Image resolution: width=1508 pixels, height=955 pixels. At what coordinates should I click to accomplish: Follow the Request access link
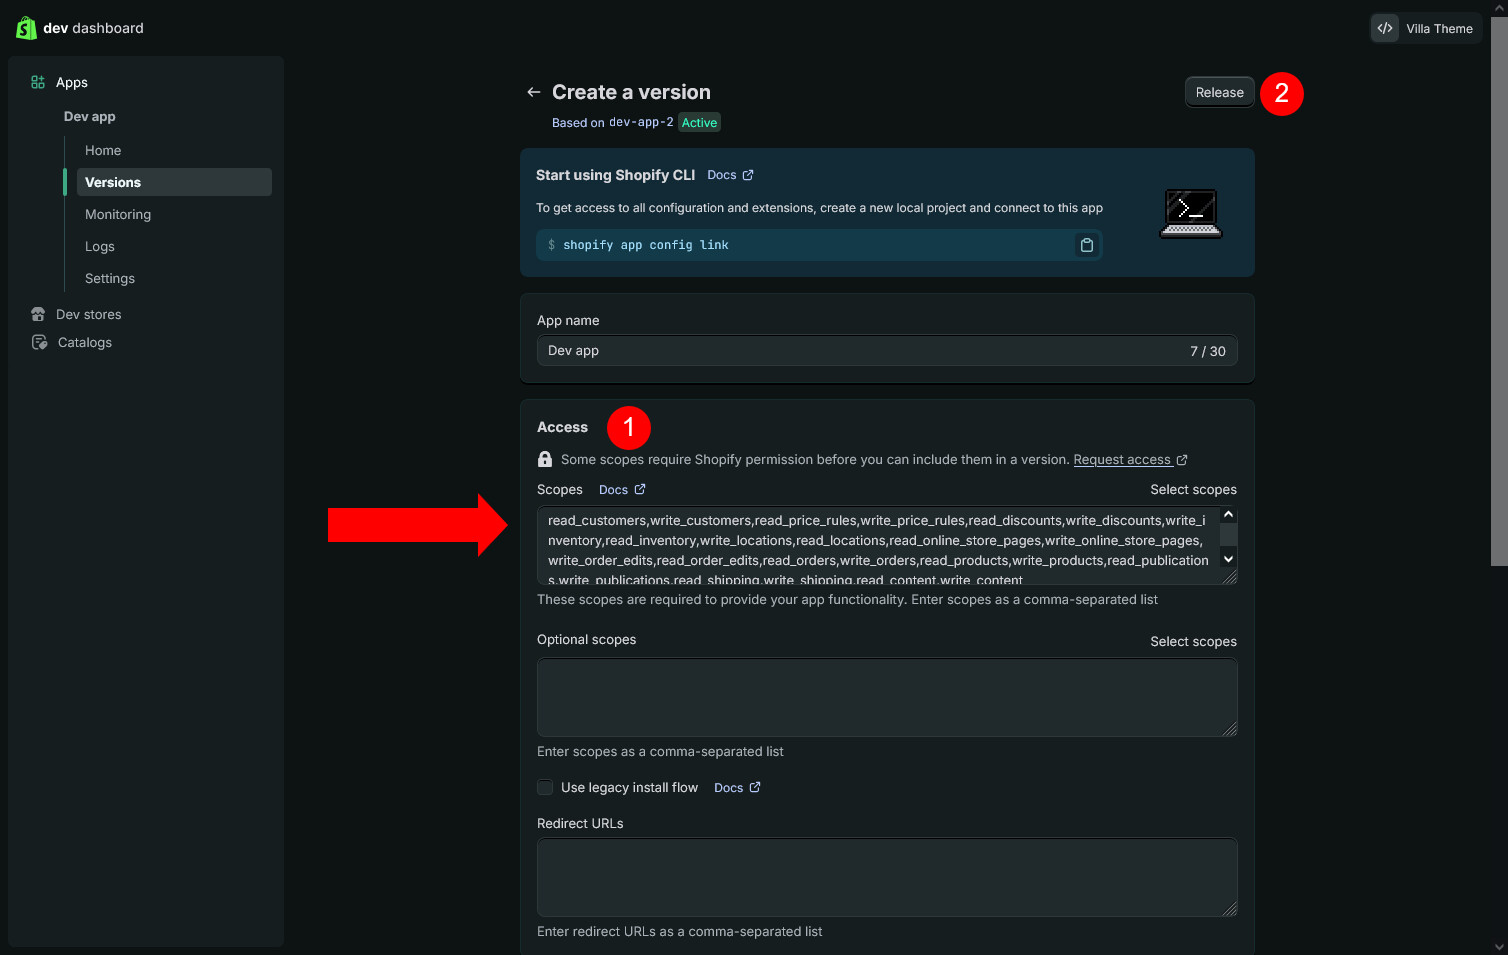pos(1122,459)
